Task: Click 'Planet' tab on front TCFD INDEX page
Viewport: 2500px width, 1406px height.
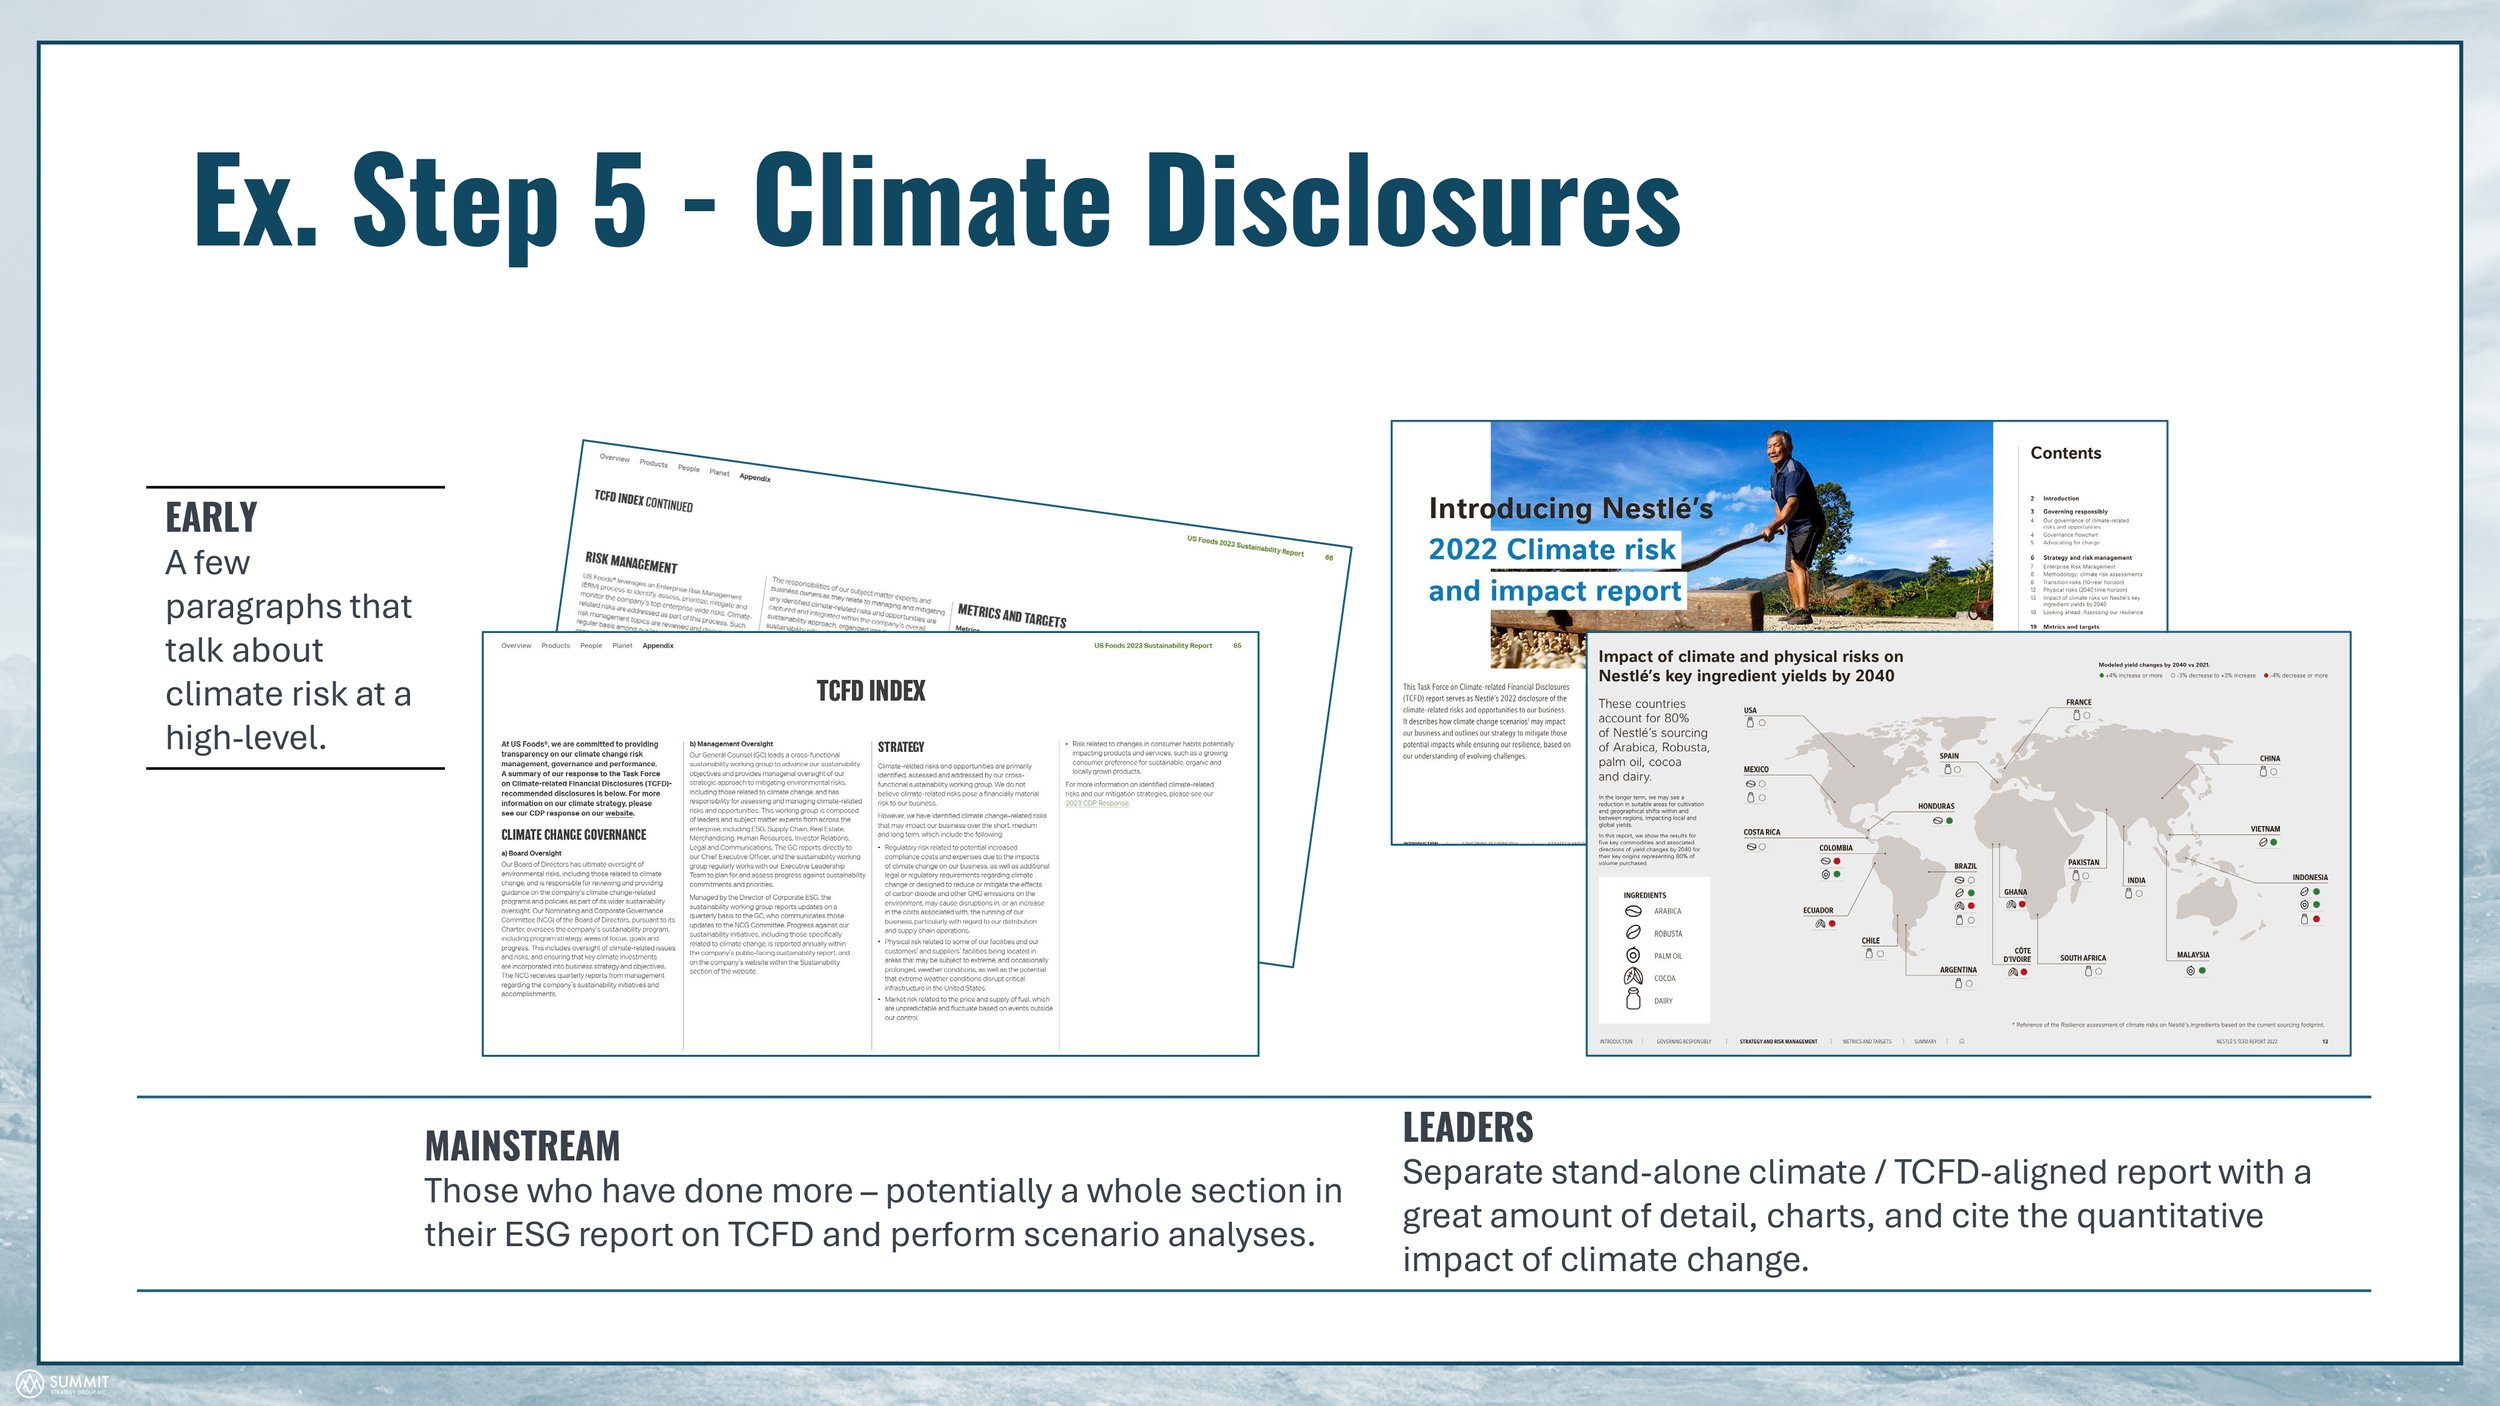Action: click(622, 646)
